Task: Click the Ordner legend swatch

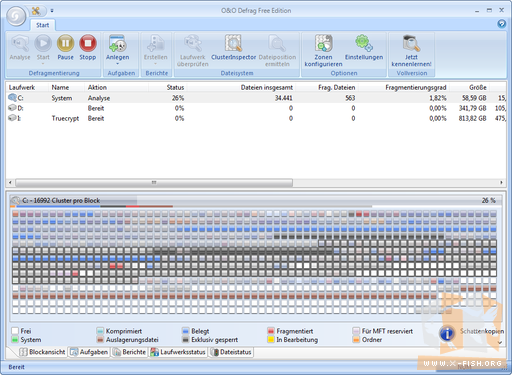Action: tap(356, 339)
